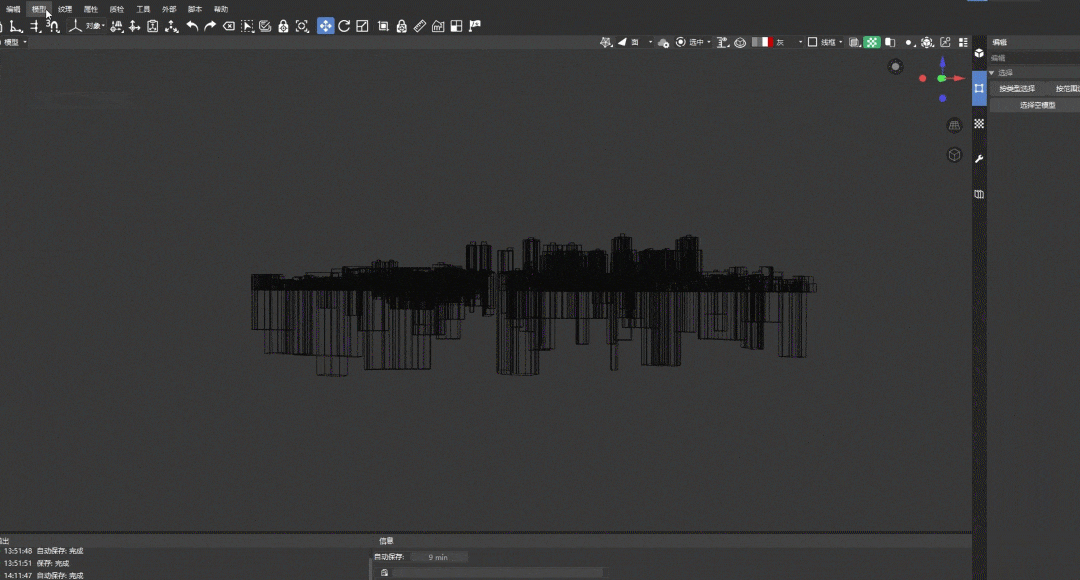1080x580 pixels.
Task: Toggle the lock selection icon
Action: click(x=283, y=26)
